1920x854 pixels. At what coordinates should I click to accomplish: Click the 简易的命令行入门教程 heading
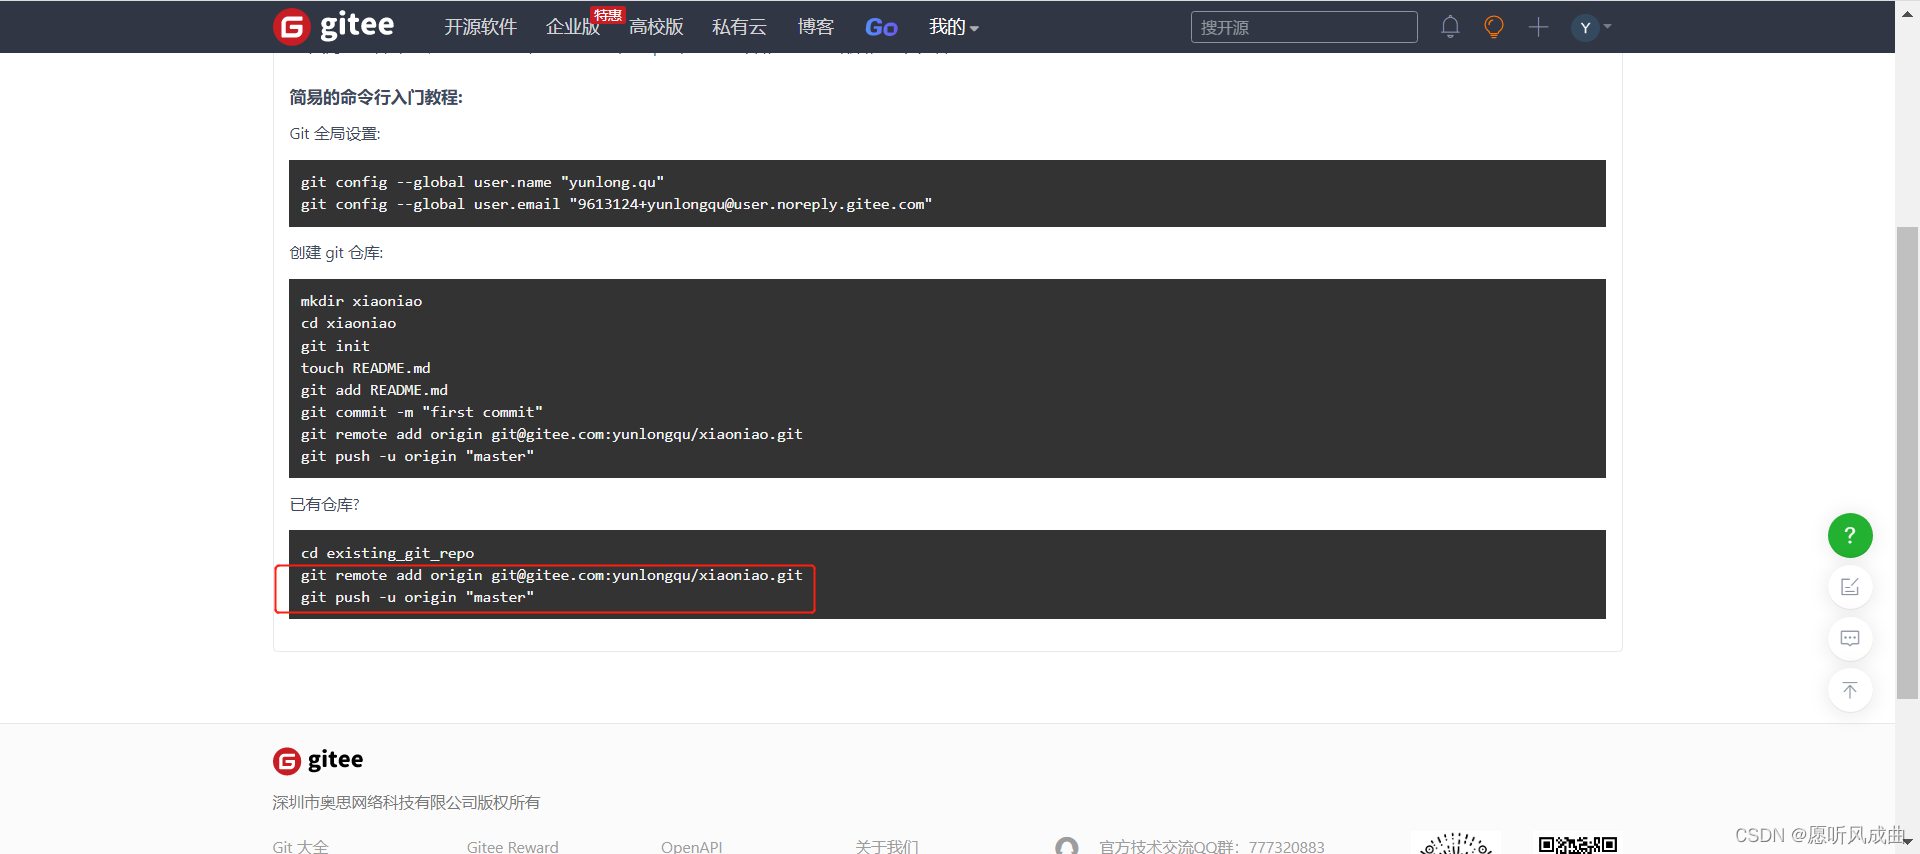coord(376,97)
